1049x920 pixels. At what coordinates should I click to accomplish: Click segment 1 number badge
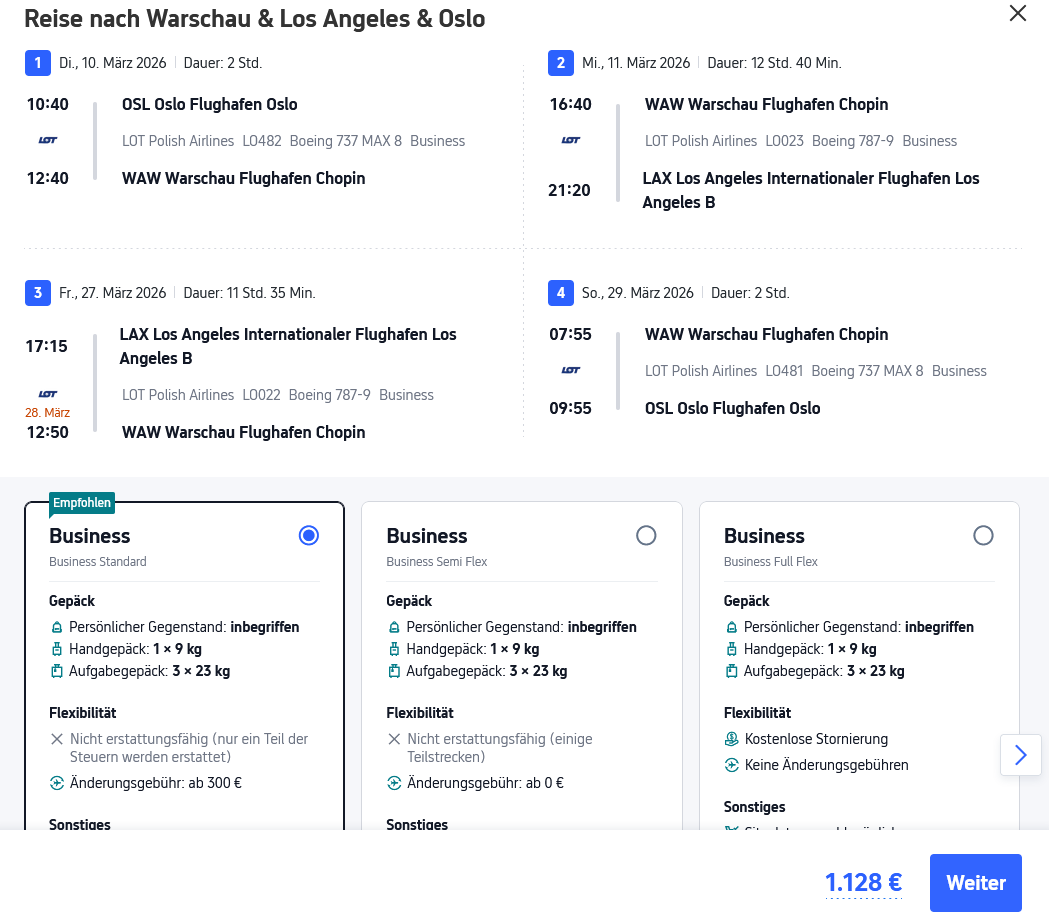pyautogui.click(x=37, y=63)
